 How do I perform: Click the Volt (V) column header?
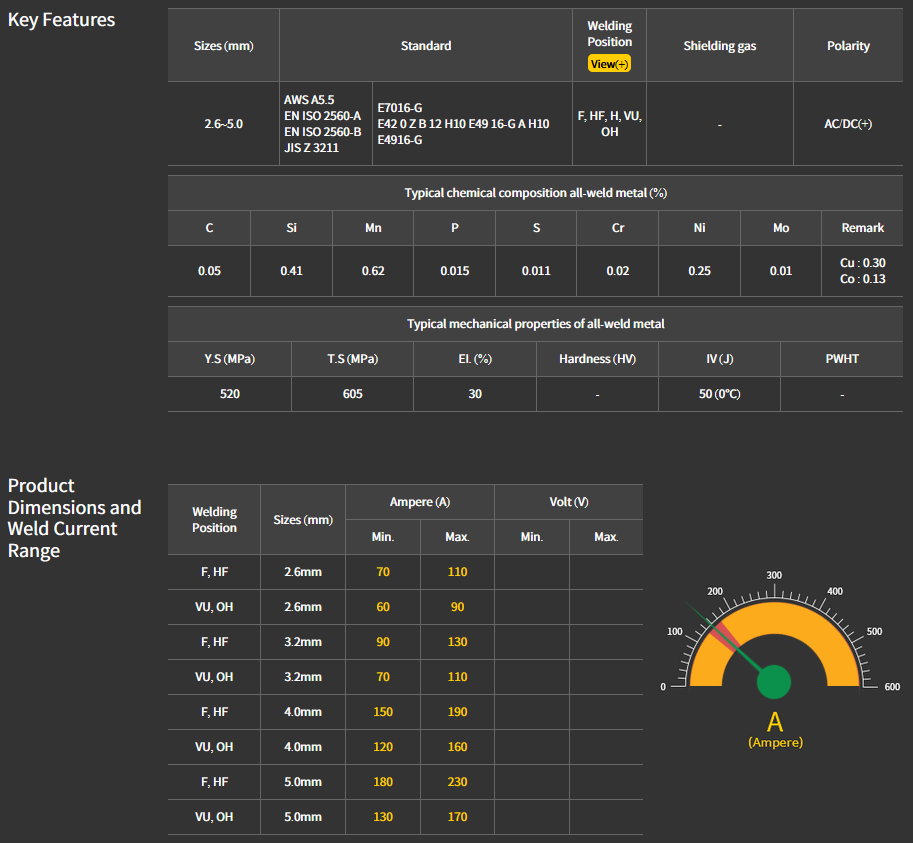tap(568, 502)
